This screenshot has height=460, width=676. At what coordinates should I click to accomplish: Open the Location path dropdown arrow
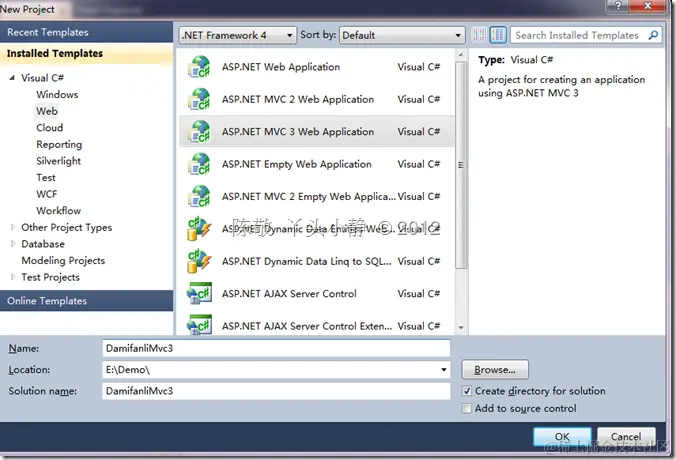[443, 370]
